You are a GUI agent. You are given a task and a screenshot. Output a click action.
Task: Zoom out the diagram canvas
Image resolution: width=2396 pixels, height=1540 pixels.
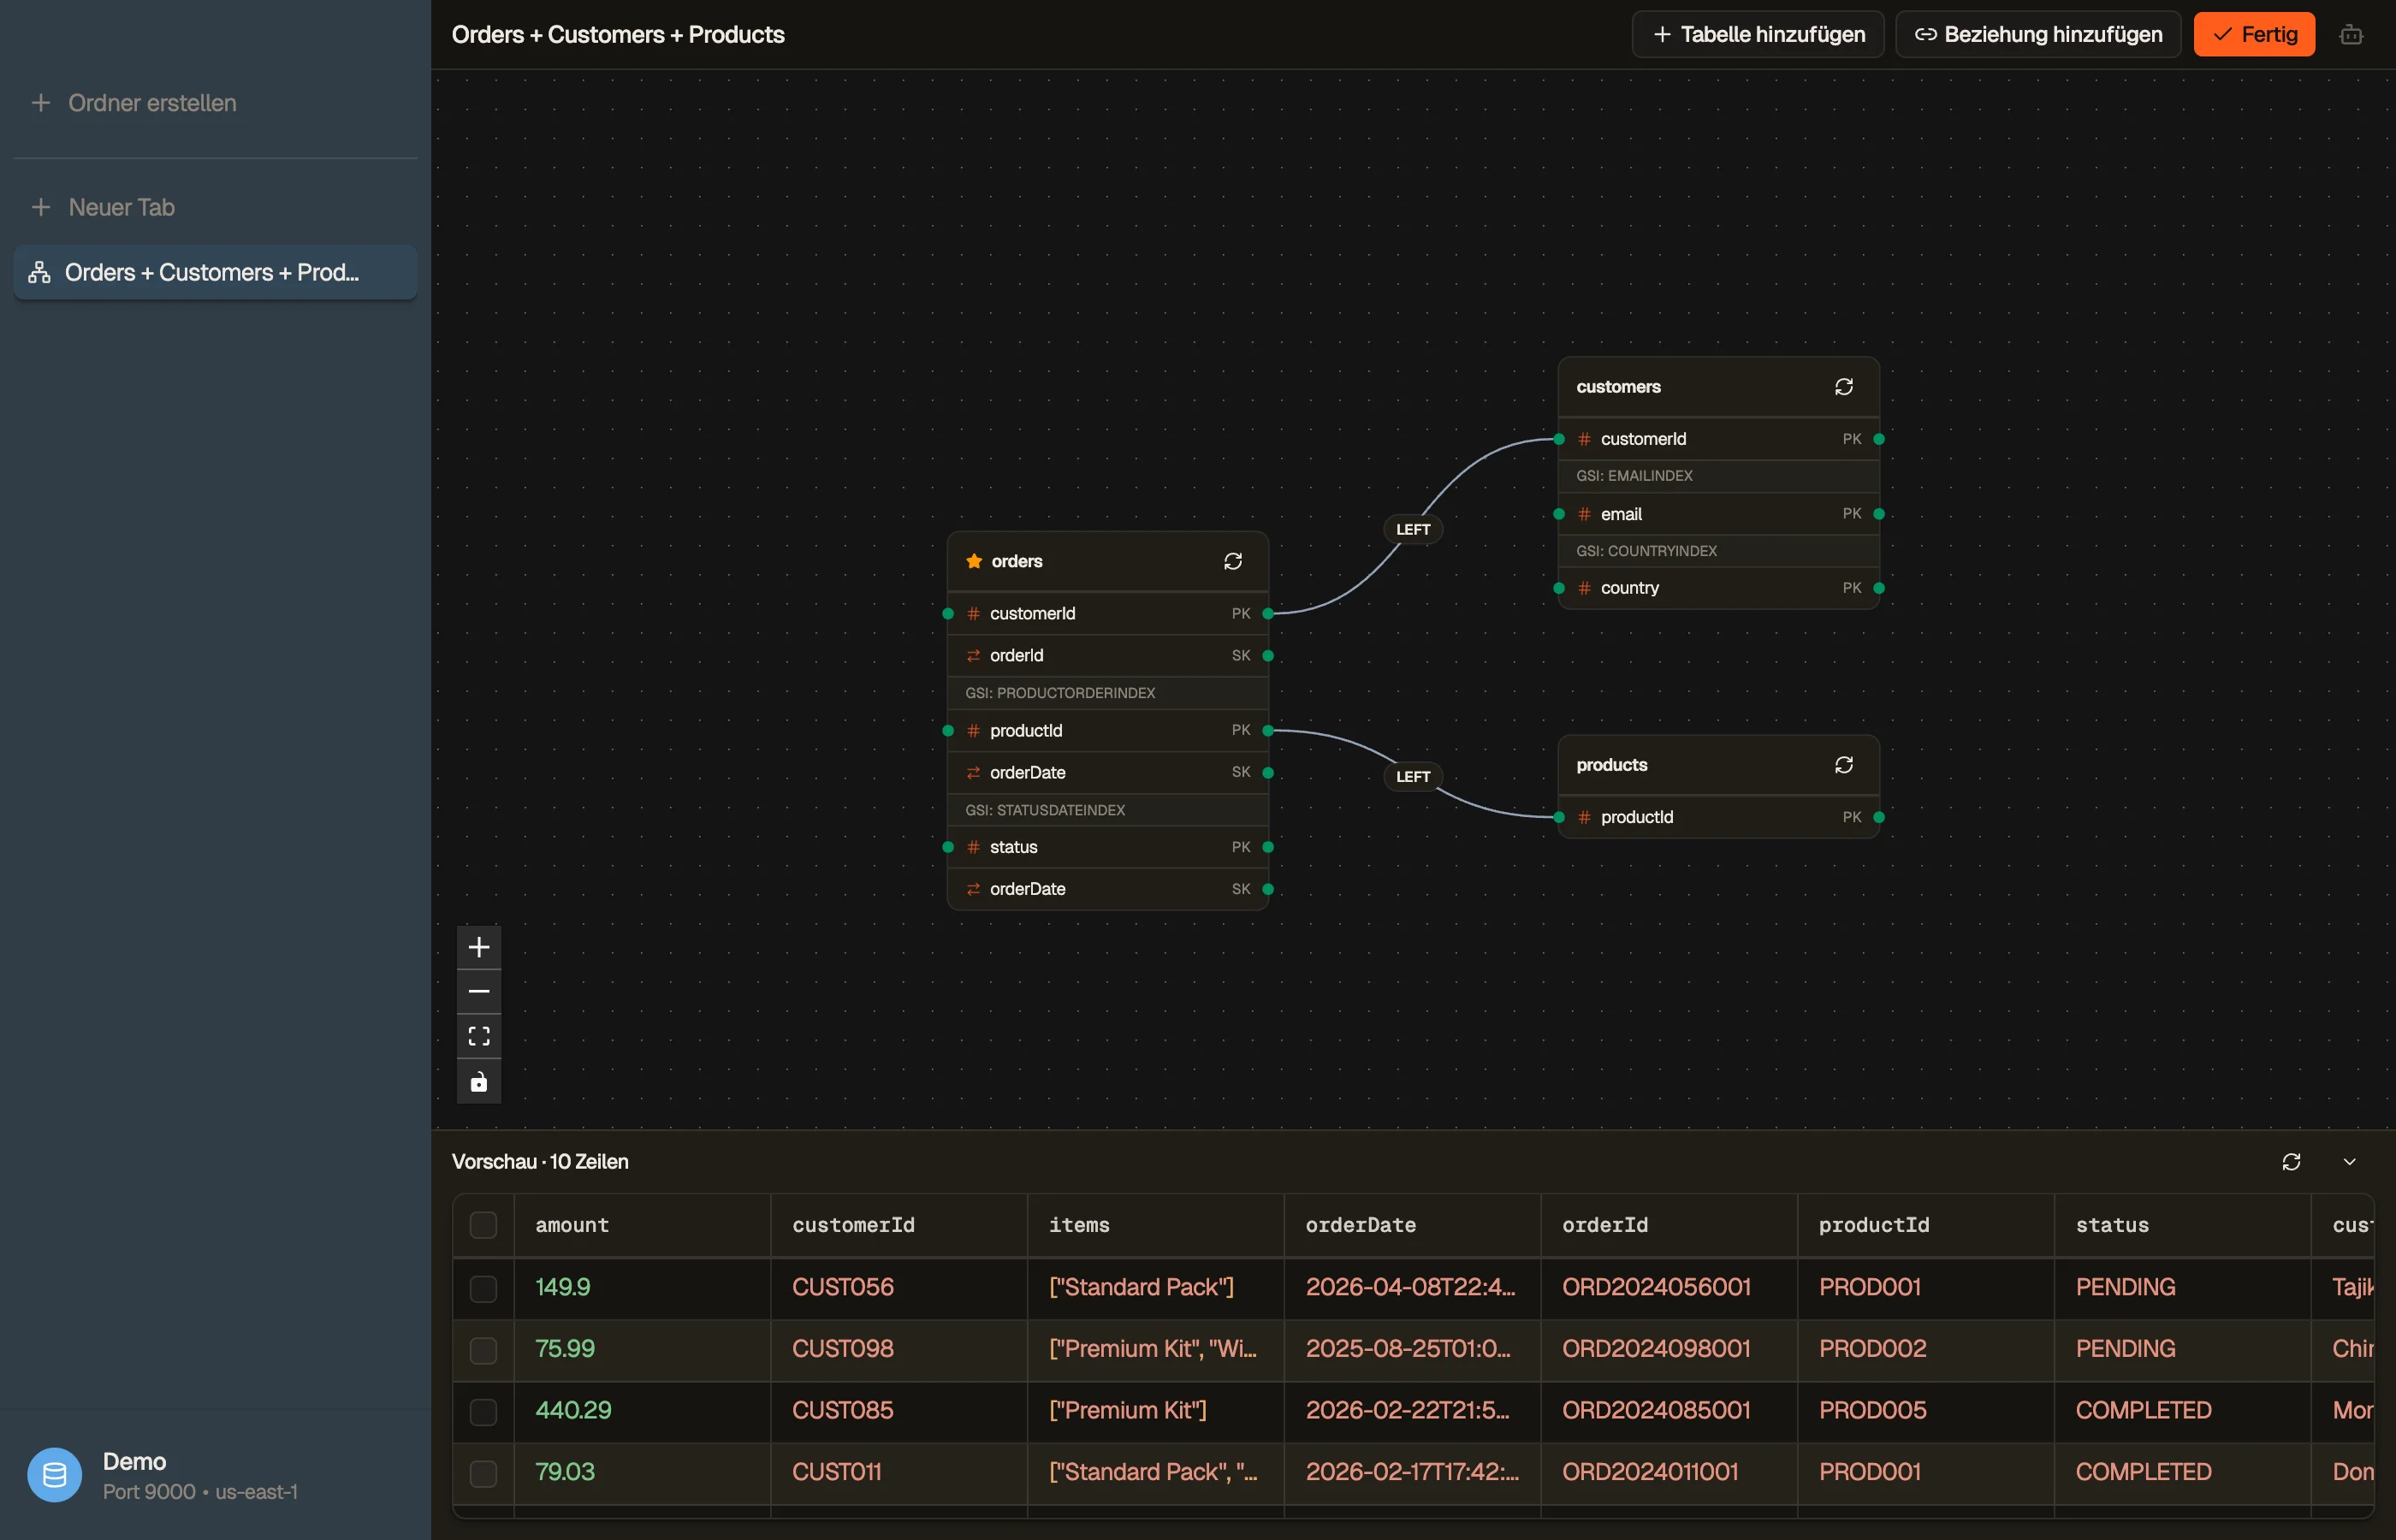(479, 991)
